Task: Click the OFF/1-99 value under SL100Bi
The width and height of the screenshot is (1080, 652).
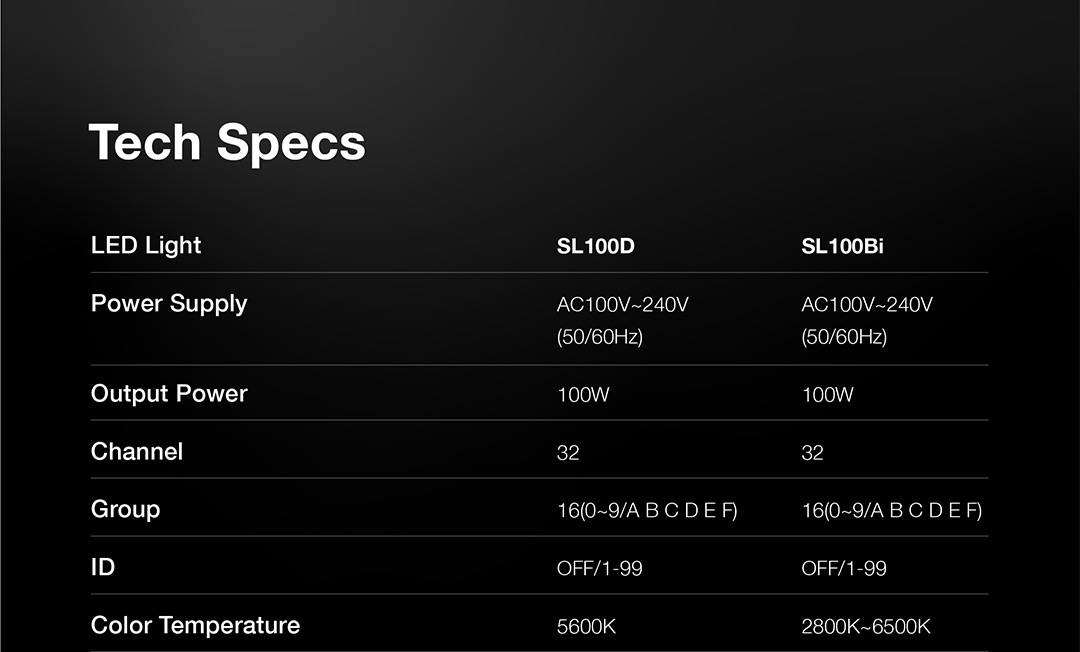Action: (843, 569)
